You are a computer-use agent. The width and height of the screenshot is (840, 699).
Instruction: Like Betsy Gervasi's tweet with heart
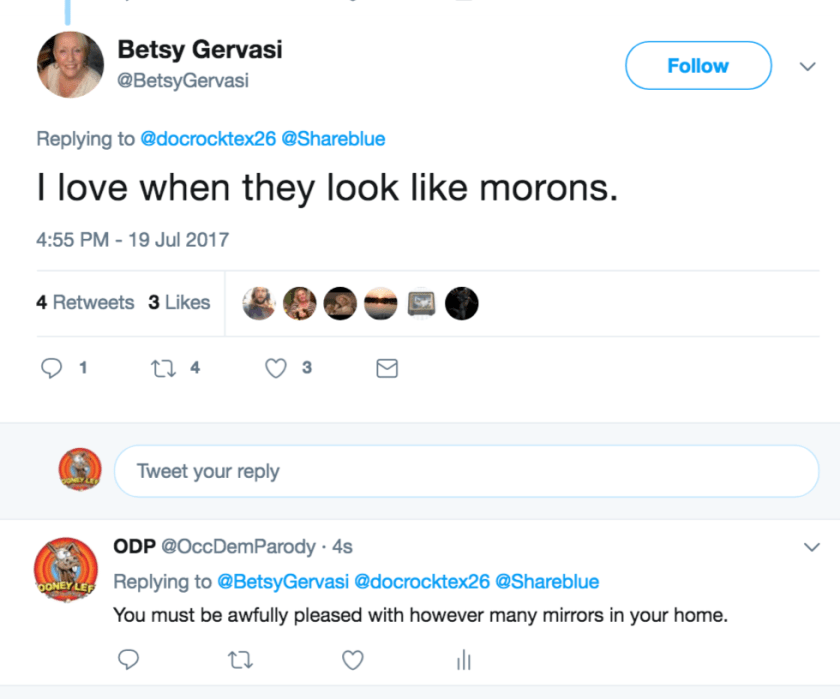pyautogui.click(x=276, y=368)
